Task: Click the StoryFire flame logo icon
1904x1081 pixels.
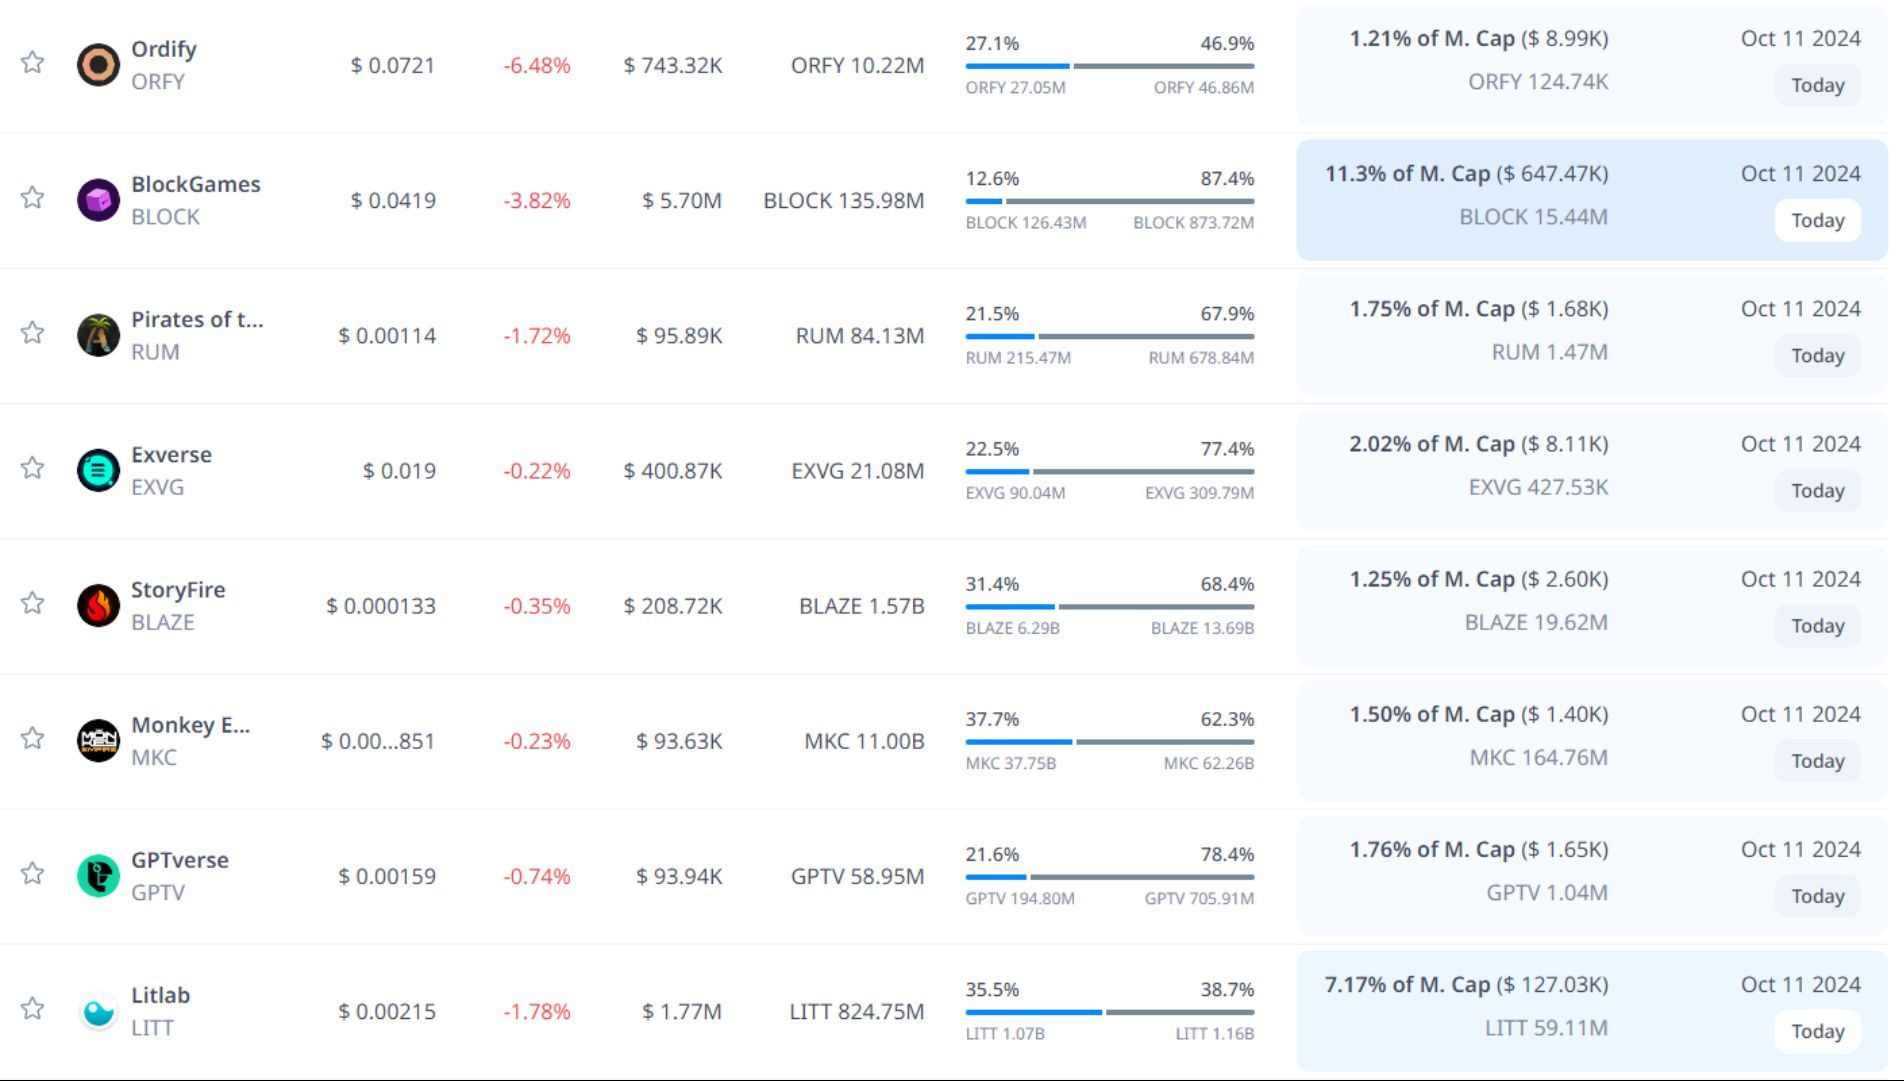Action: [x=98, y=605]
